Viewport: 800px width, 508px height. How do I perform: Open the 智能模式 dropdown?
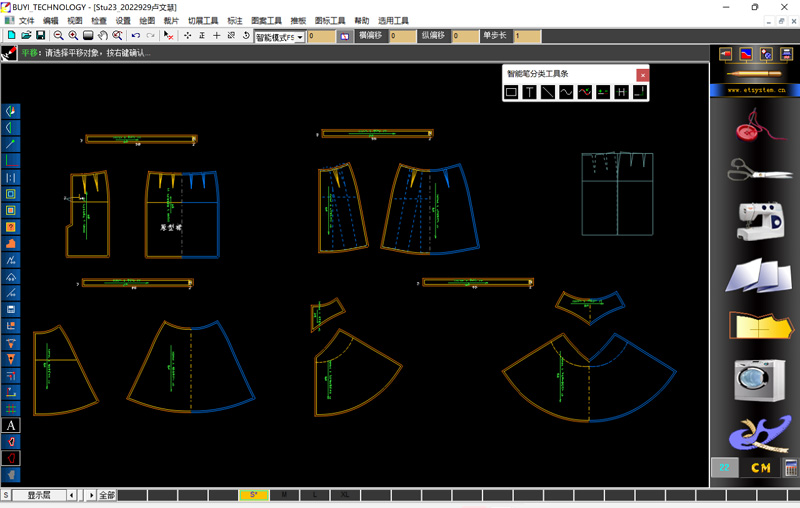[300, 37]
